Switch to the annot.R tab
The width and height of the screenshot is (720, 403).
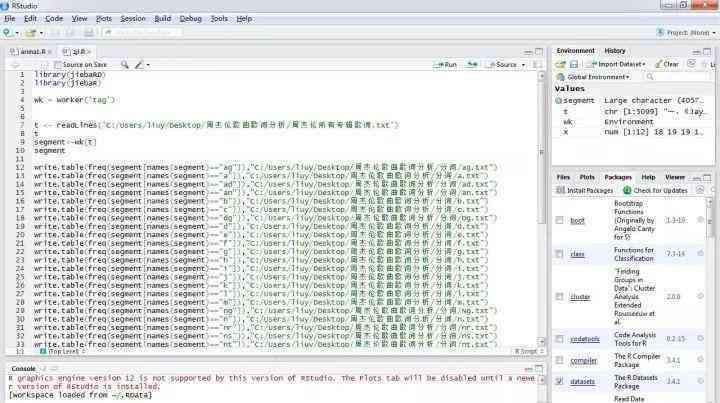pos(30,52)
